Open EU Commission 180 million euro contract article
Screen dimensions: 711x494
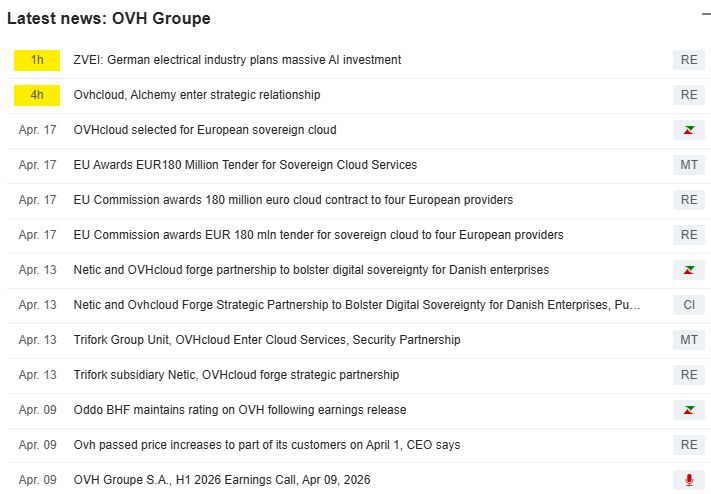click(x=293, y=200)
